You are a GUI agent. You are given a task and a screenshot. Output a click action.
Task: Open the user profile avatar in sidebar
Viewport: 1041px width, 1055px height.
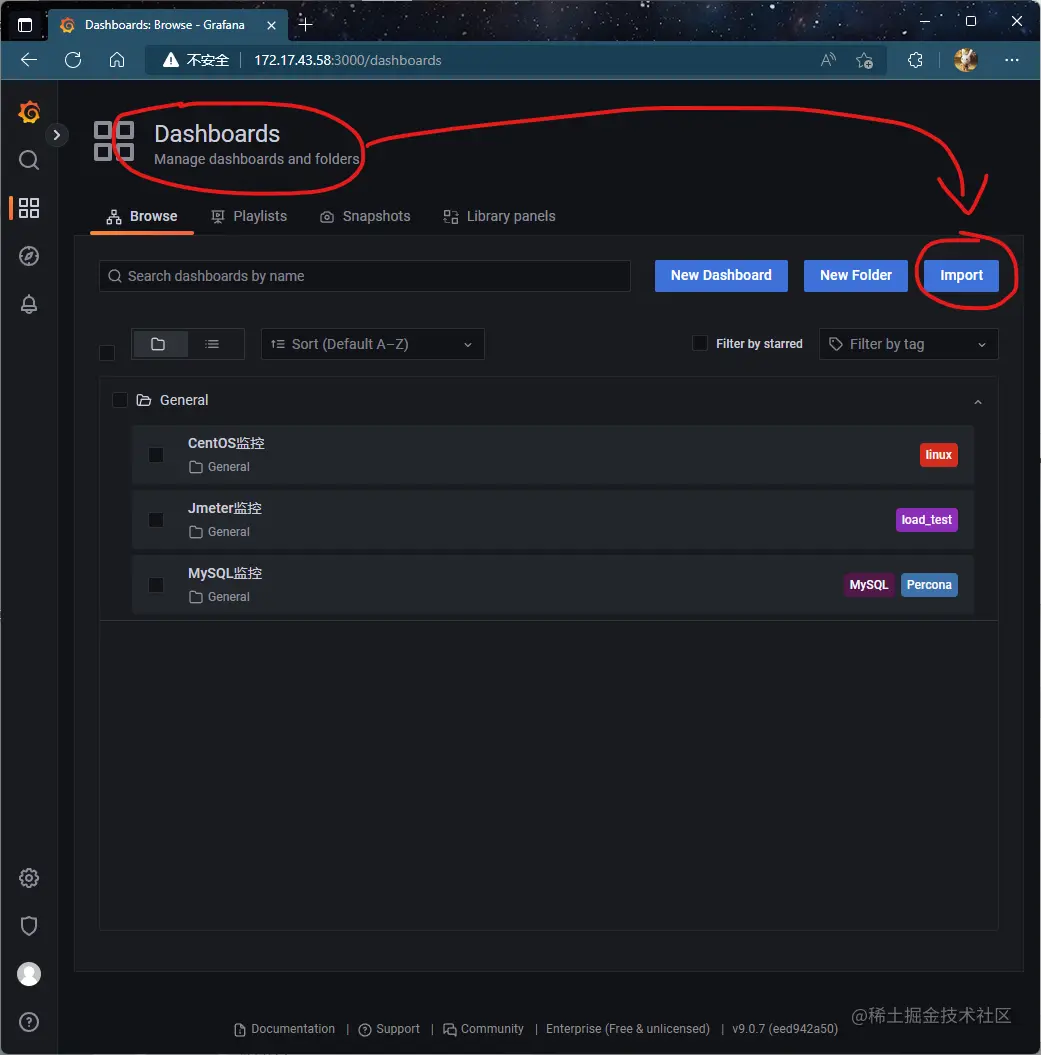pos(29,974)
